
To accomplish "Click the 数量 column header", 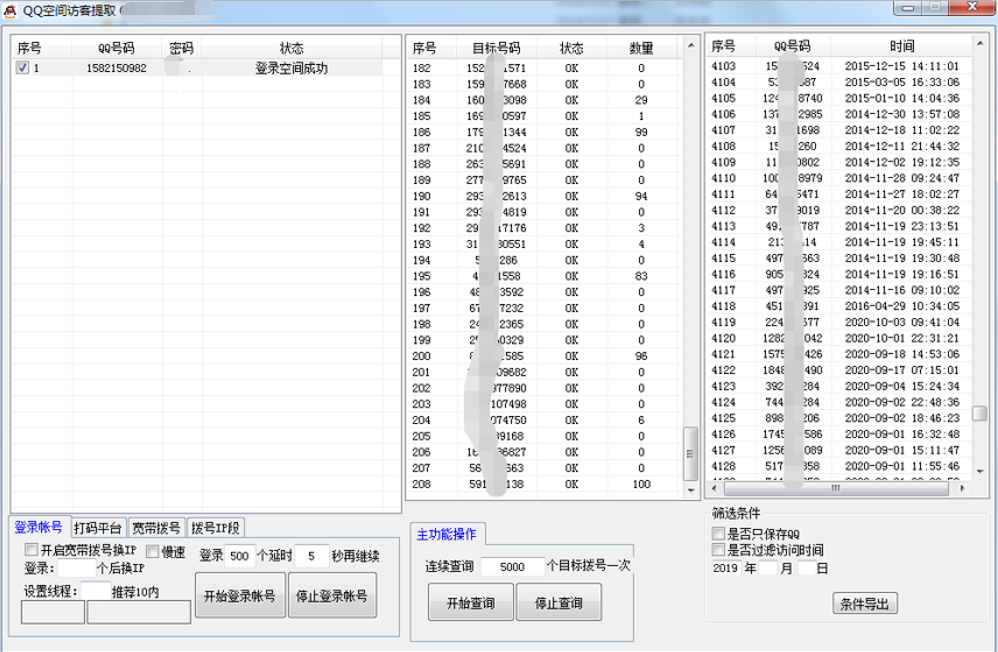I will 641,48.
